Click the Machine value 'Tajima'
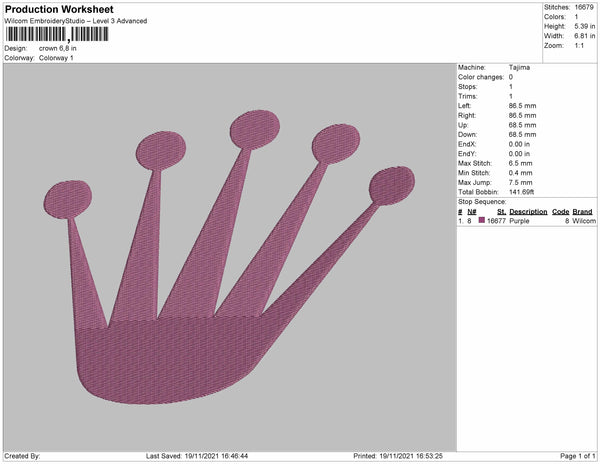The width and height of the screenshot is (600, 464). pyautogui.click(x=519, y=67)
